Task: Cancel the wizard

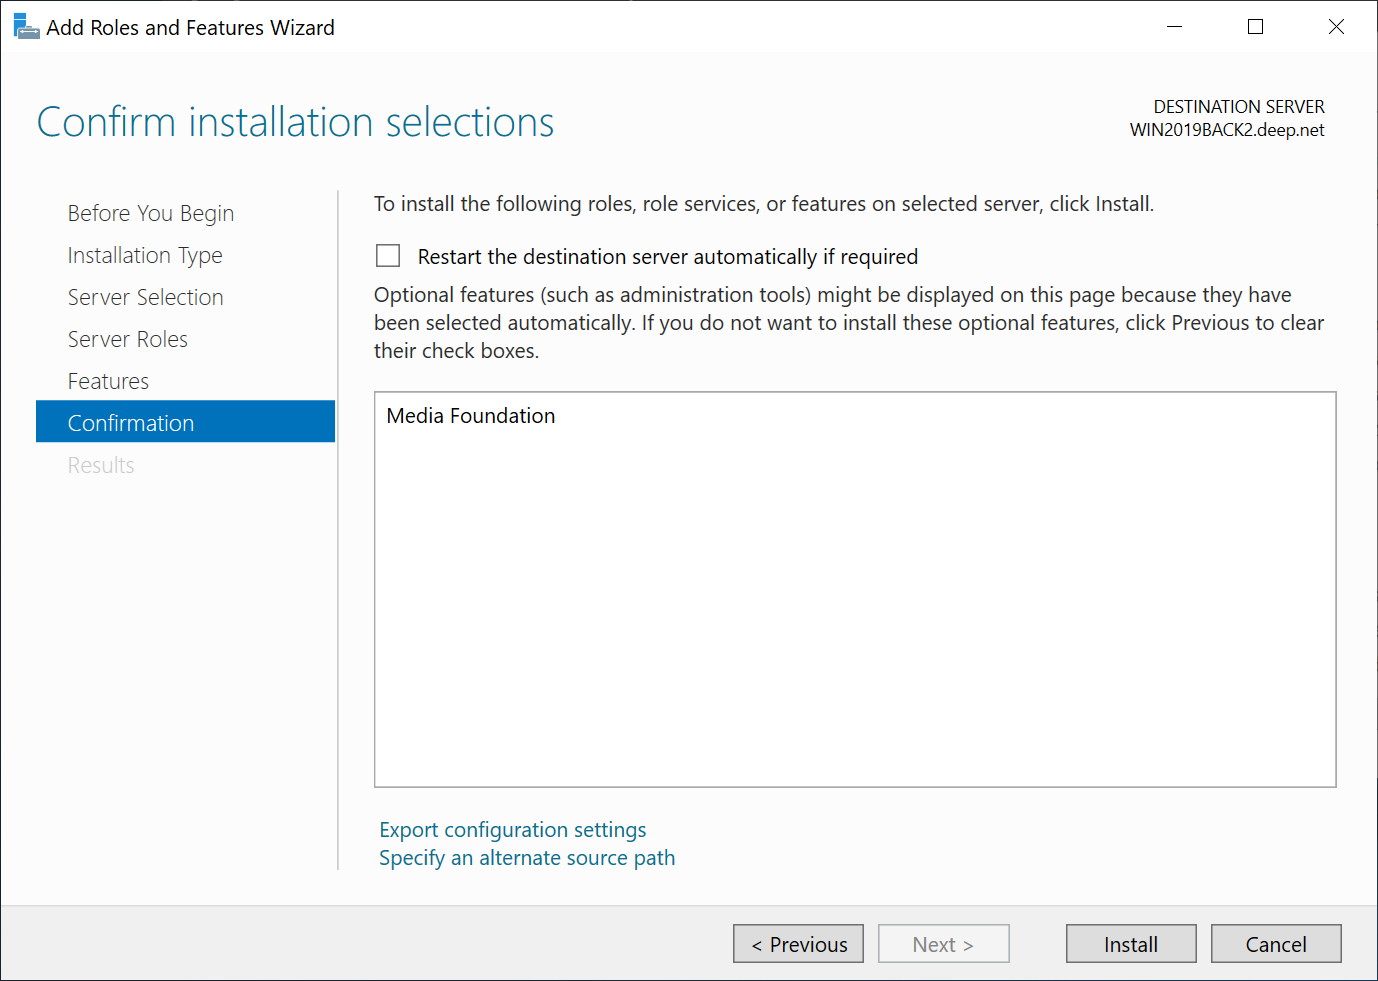Action: pos(1275,944)
